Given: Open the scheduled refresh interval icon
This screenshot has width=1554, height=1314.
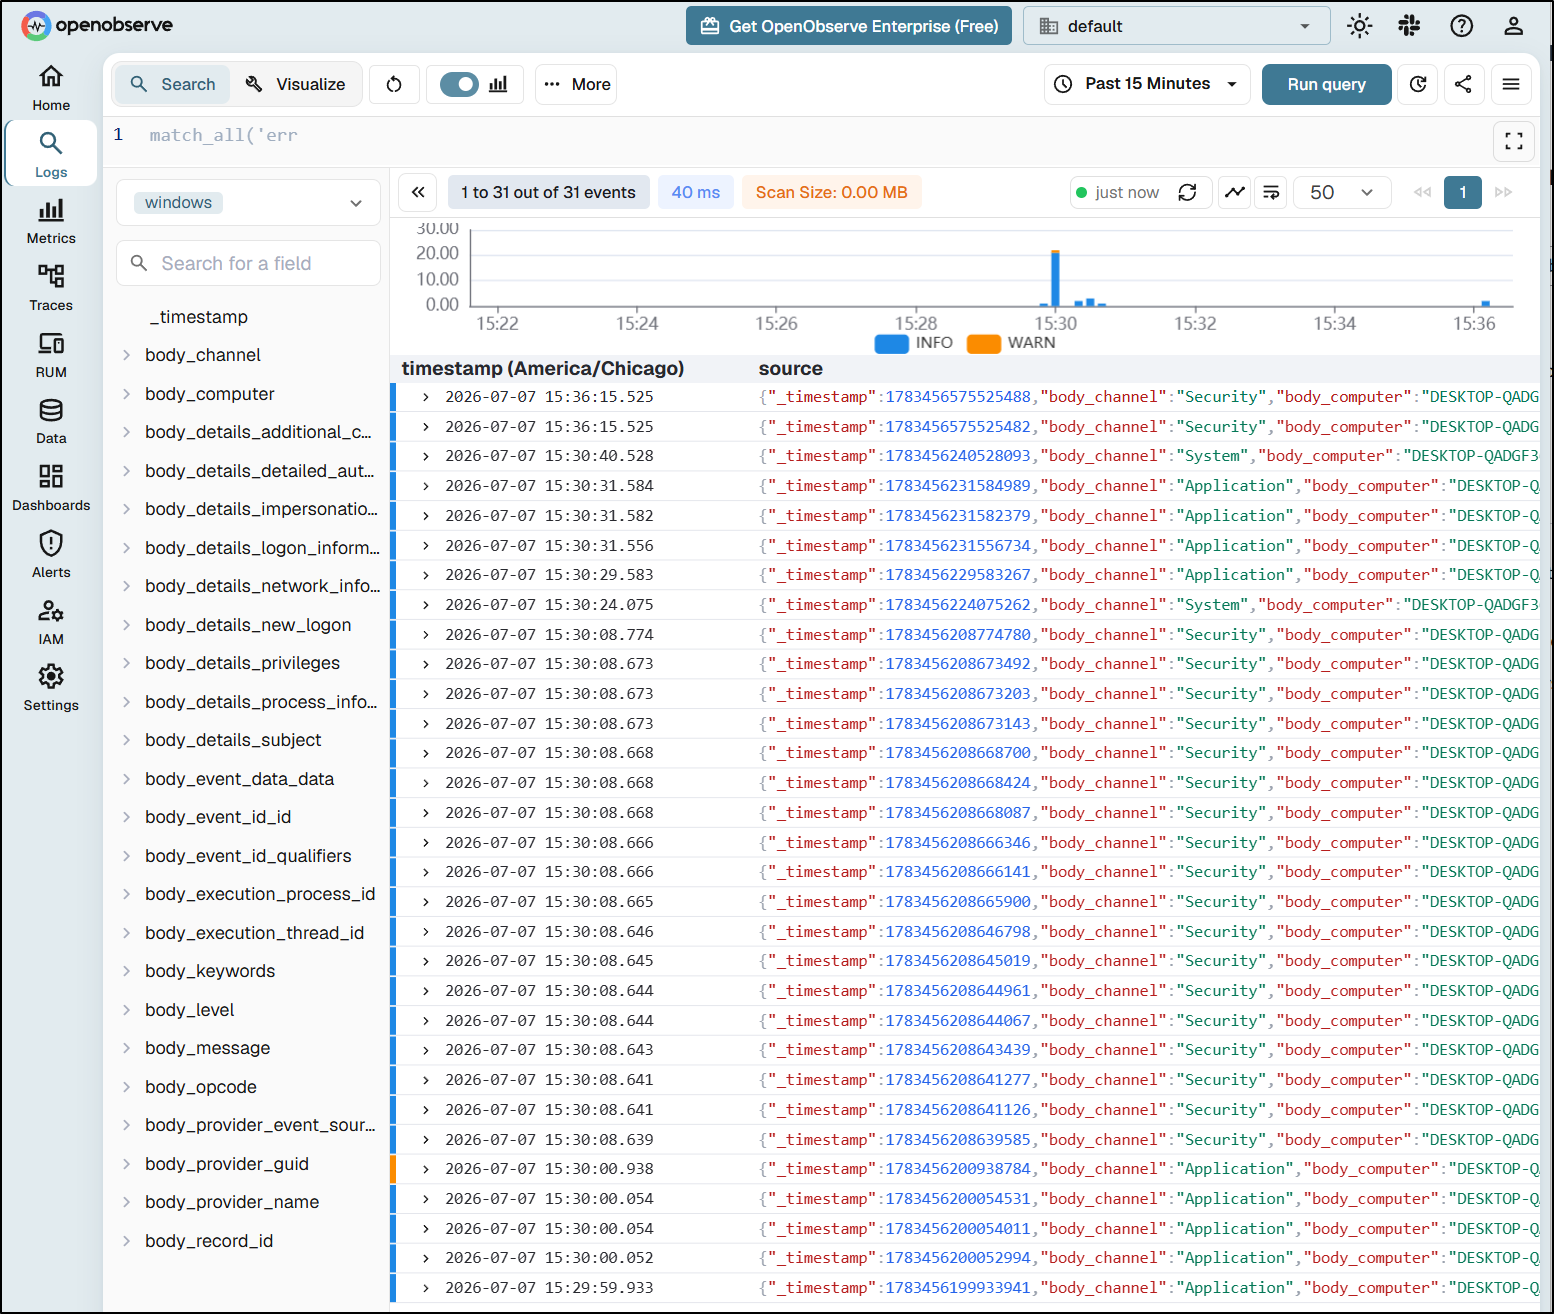Looking at the screenshot, I should pyautogui.click(x=1418, y=84).
